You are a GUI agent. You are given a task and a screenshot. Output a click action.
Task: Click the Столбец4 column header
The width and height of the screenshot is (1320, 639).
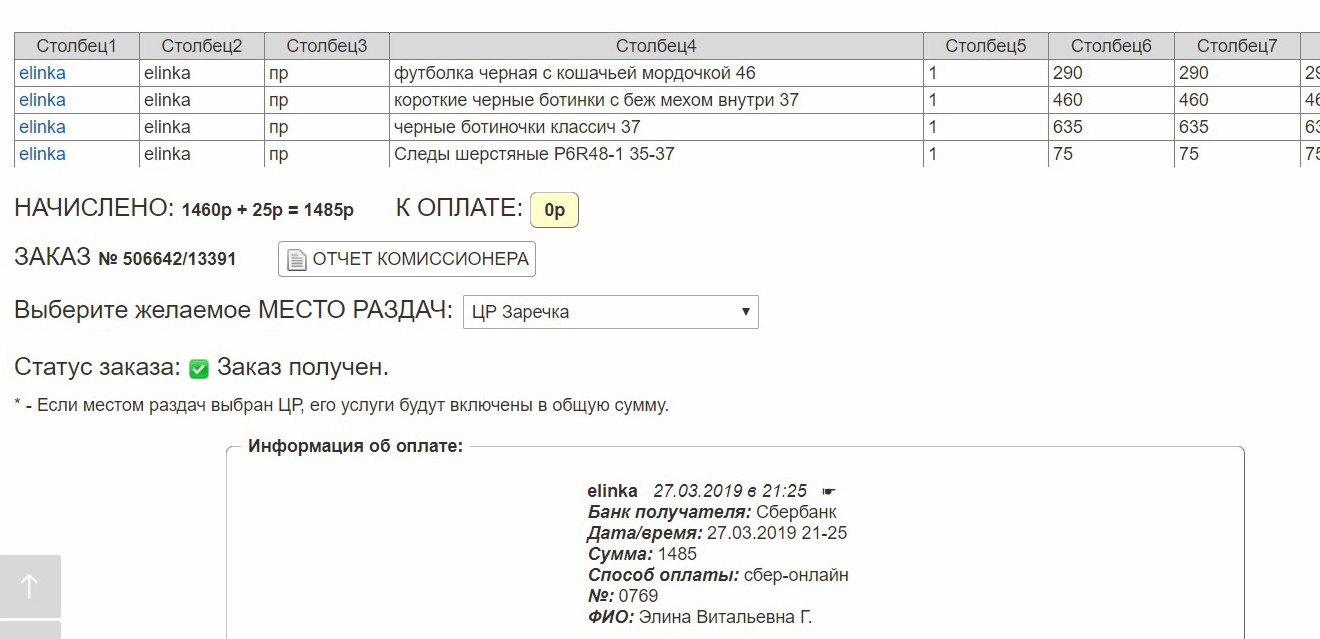pos(656,46)
